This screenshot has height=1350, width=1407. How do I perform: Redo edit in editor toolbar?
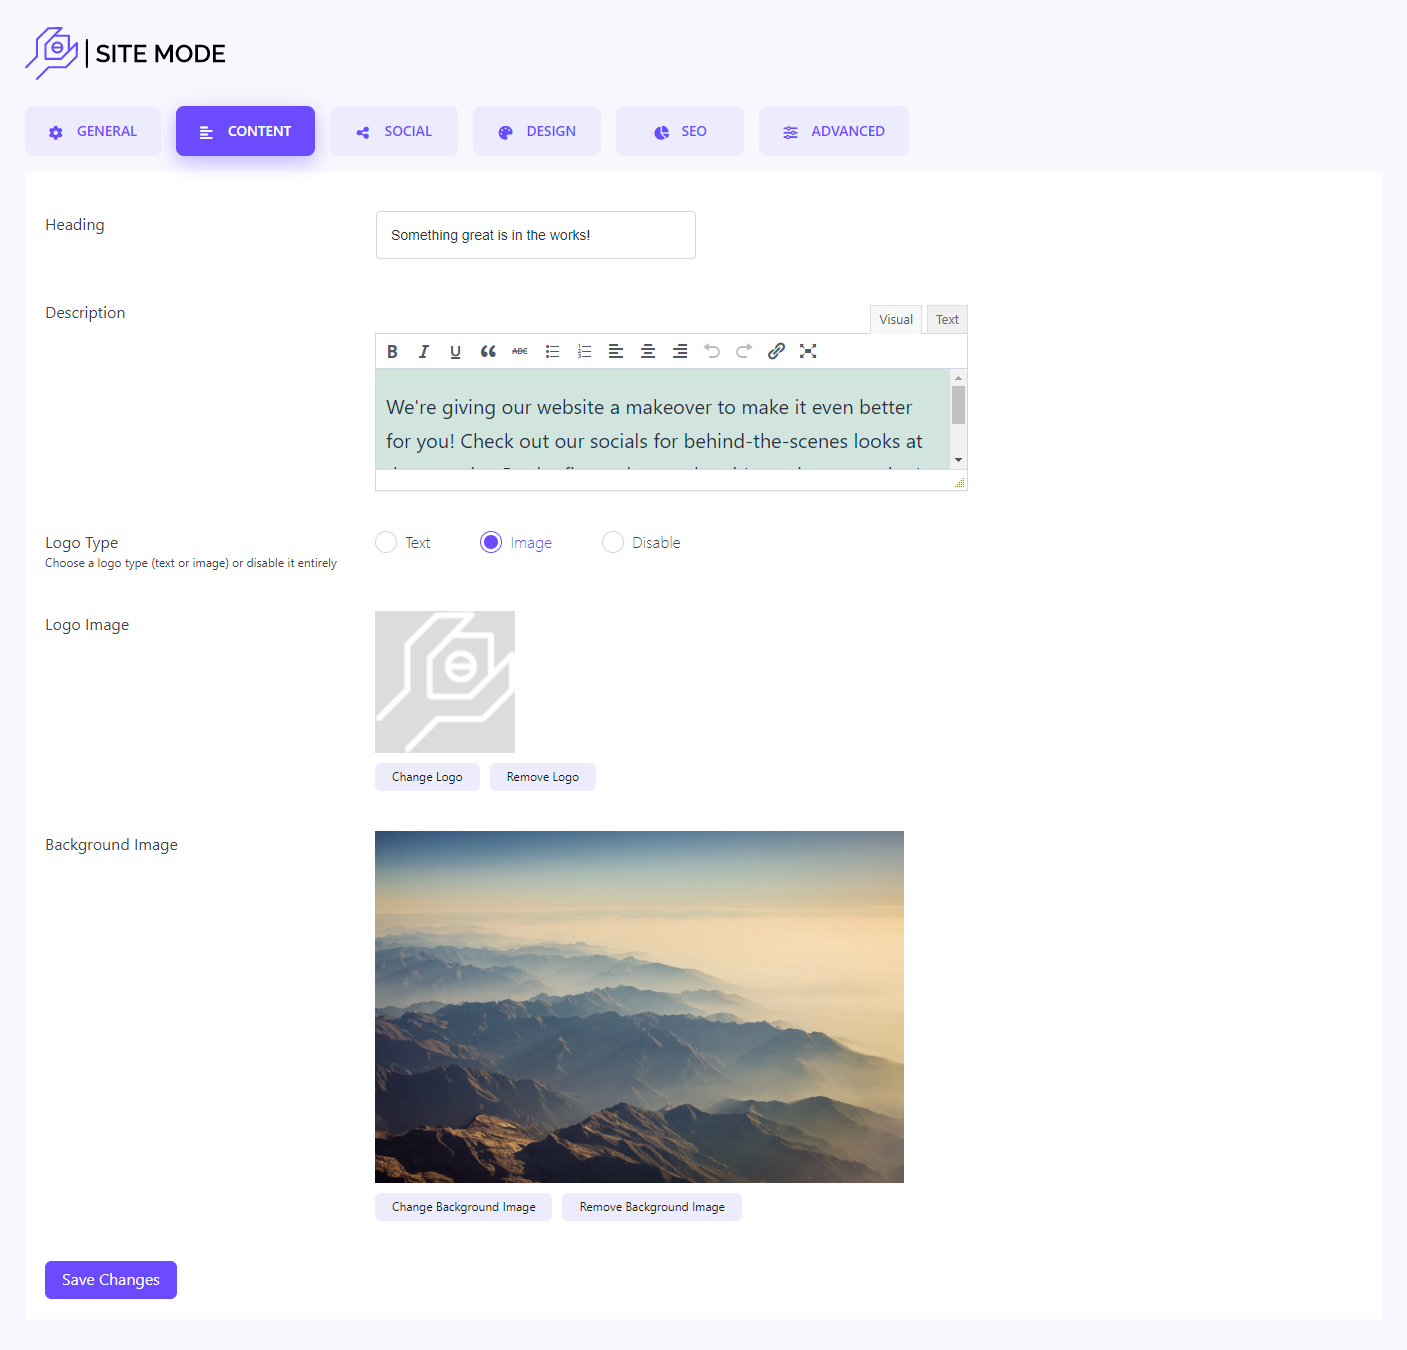tap(744, 351)
